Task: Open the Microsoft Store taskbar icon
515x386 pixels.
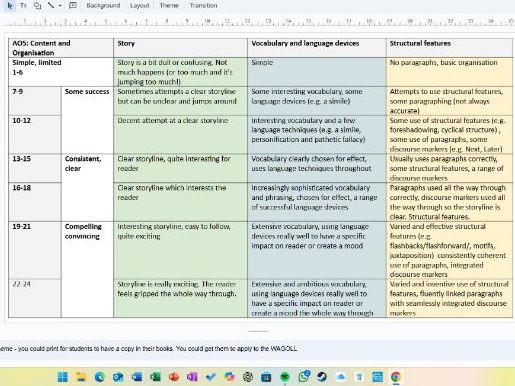Action: 266,377
